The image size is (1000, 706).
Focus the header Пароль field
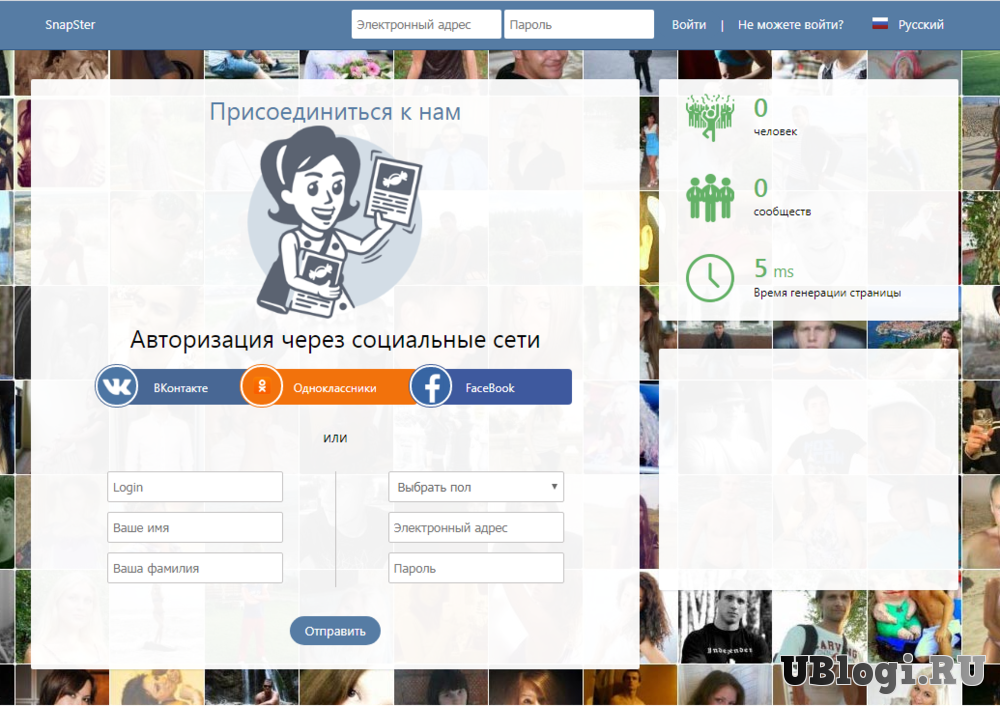579,25
